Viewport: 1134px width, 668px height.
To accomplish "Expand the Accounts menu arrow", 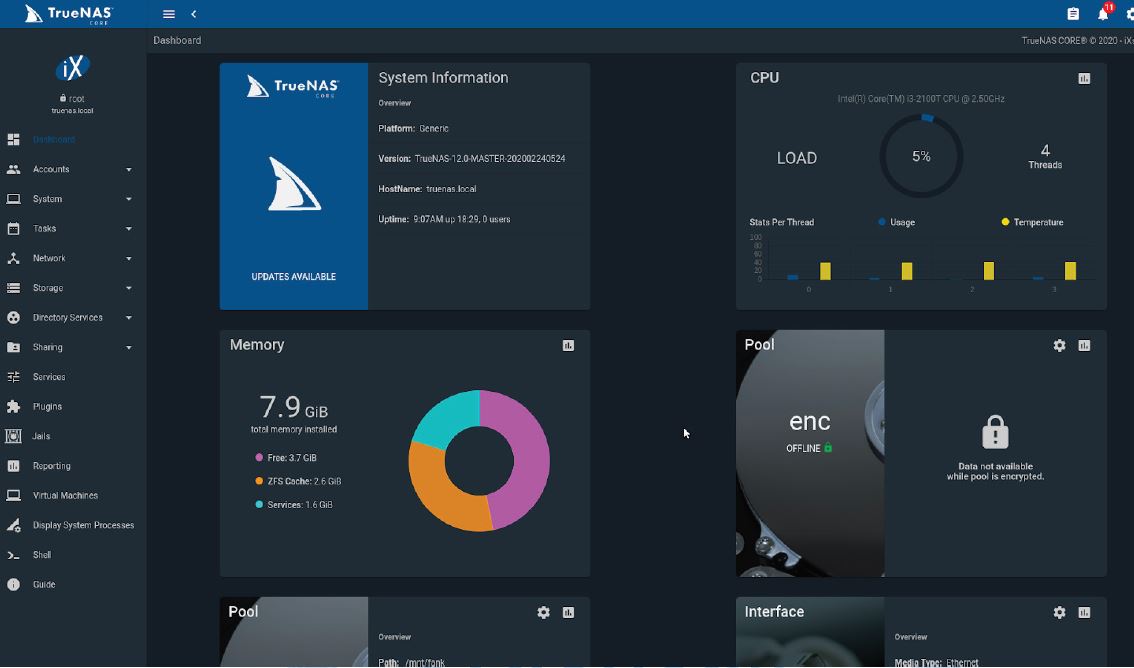I will [x=129, y=169].
